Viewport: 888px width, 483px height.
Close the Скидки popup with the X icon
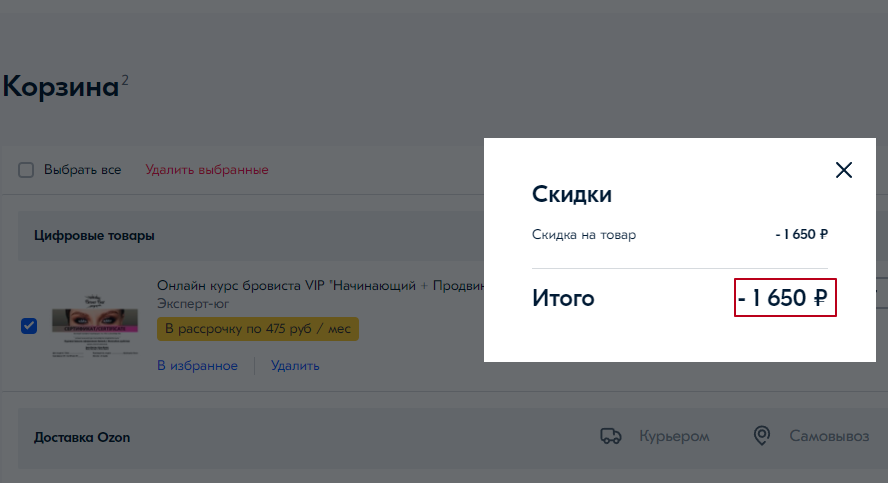tap(844, 170)
